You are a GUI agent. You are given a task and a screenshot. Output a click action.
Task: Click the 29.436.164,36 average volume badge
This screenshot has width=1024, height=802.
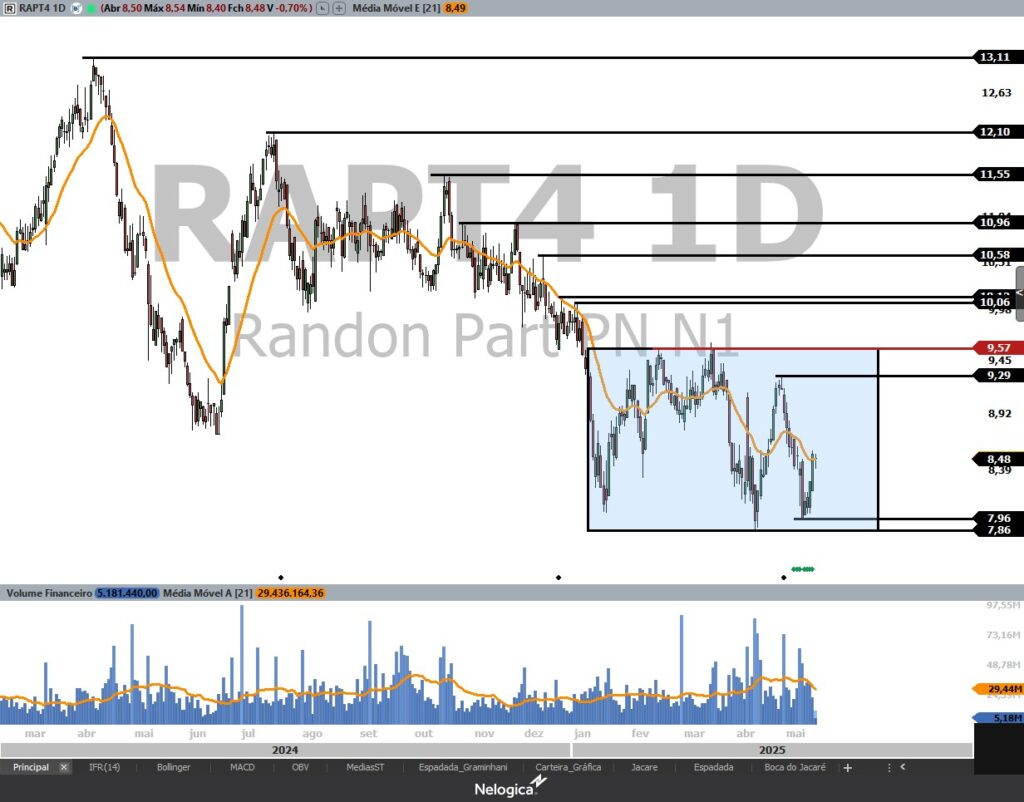coord(291,593)
